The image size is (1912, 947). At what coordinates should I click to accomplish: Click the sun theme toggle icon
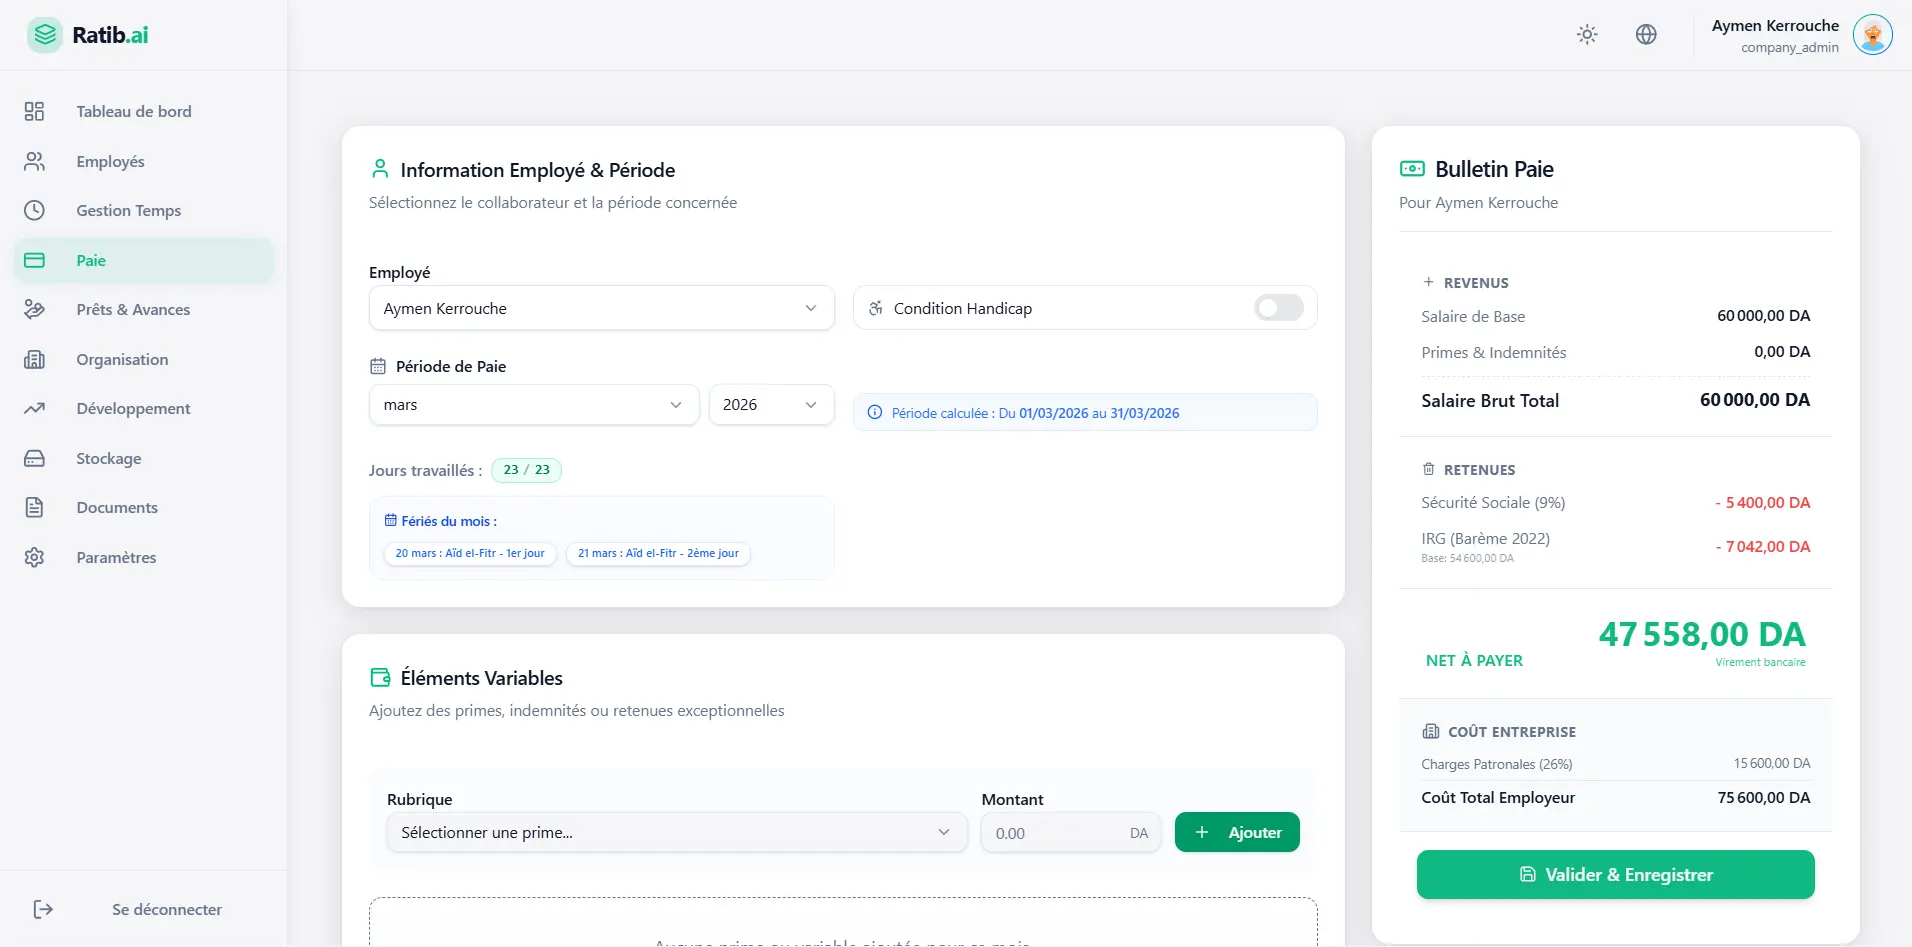1587,35
